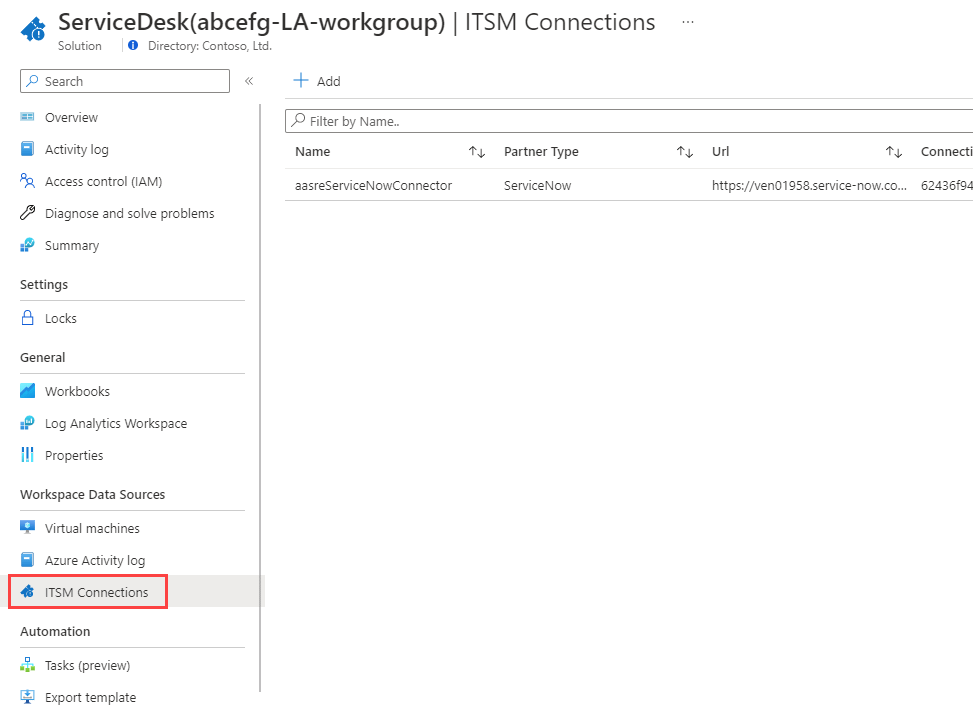973x710 pixels.
Task: Click the Virtual machines icon
Action: pyautogui.click(x=27, y=528)
